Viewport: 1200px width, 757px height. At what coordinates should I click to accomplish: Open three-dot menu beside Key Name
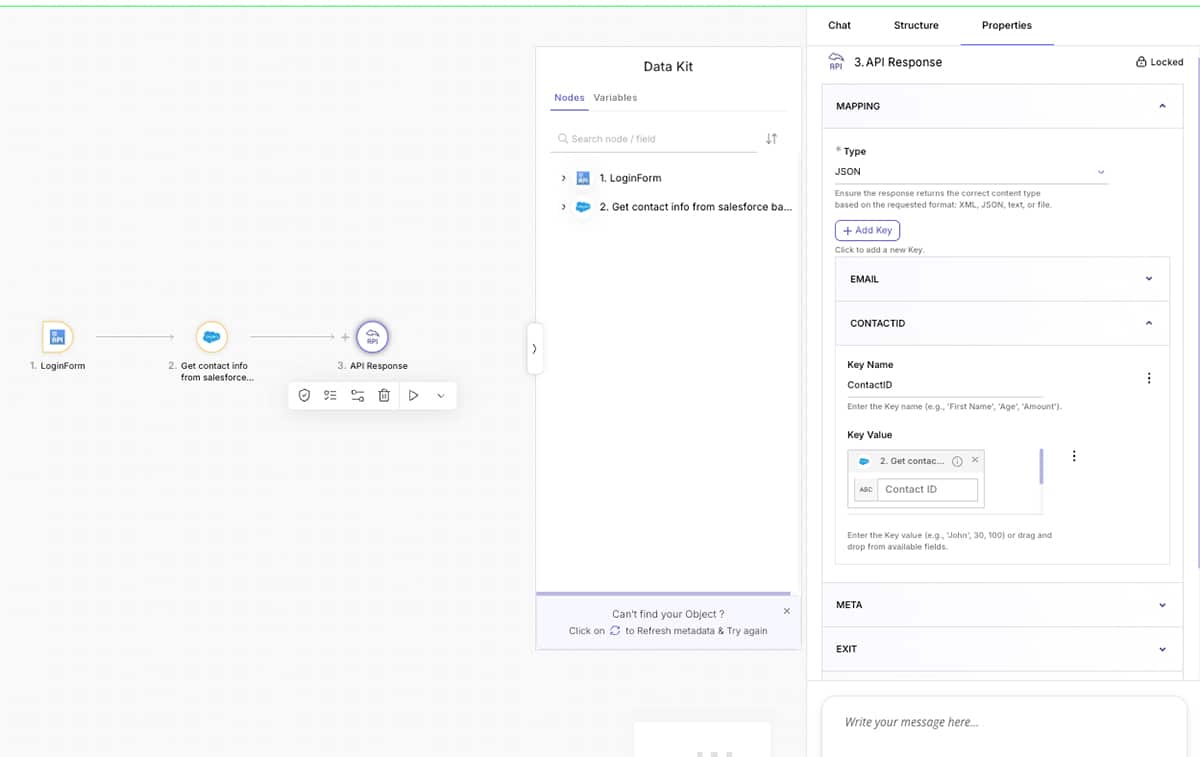coord(1149,378)
